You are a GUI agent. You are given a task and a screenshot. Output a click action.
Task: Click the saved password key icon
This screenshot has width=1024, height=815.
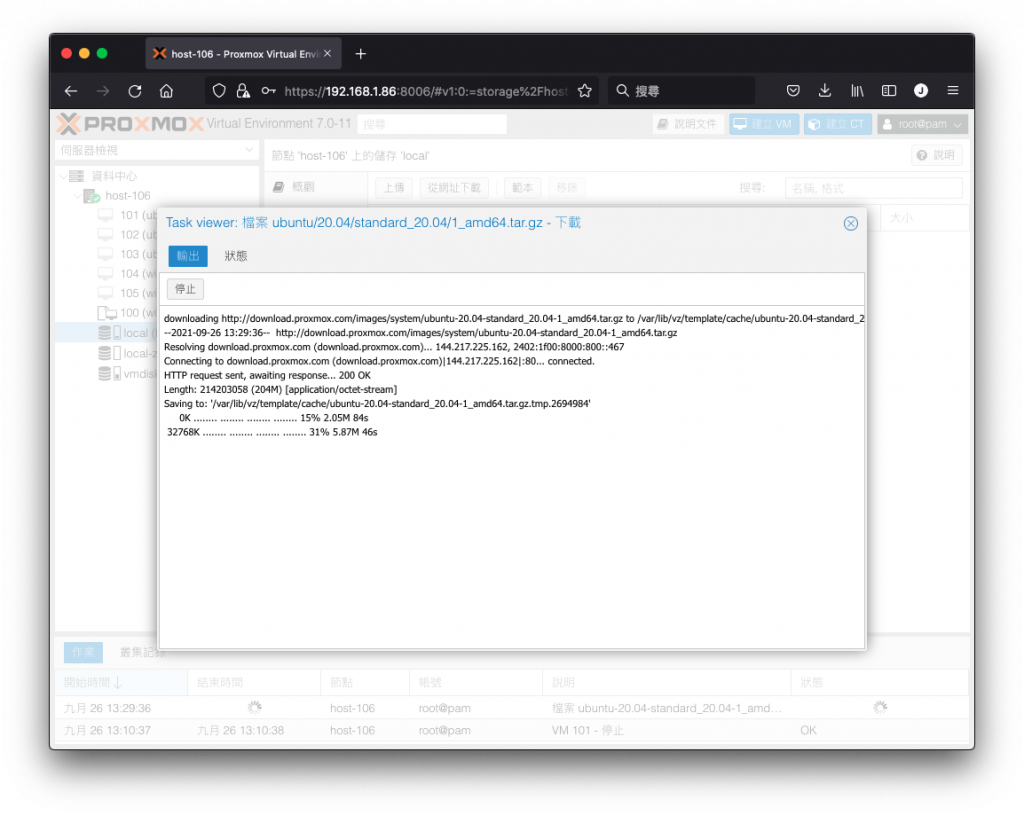tap(268, 91)
